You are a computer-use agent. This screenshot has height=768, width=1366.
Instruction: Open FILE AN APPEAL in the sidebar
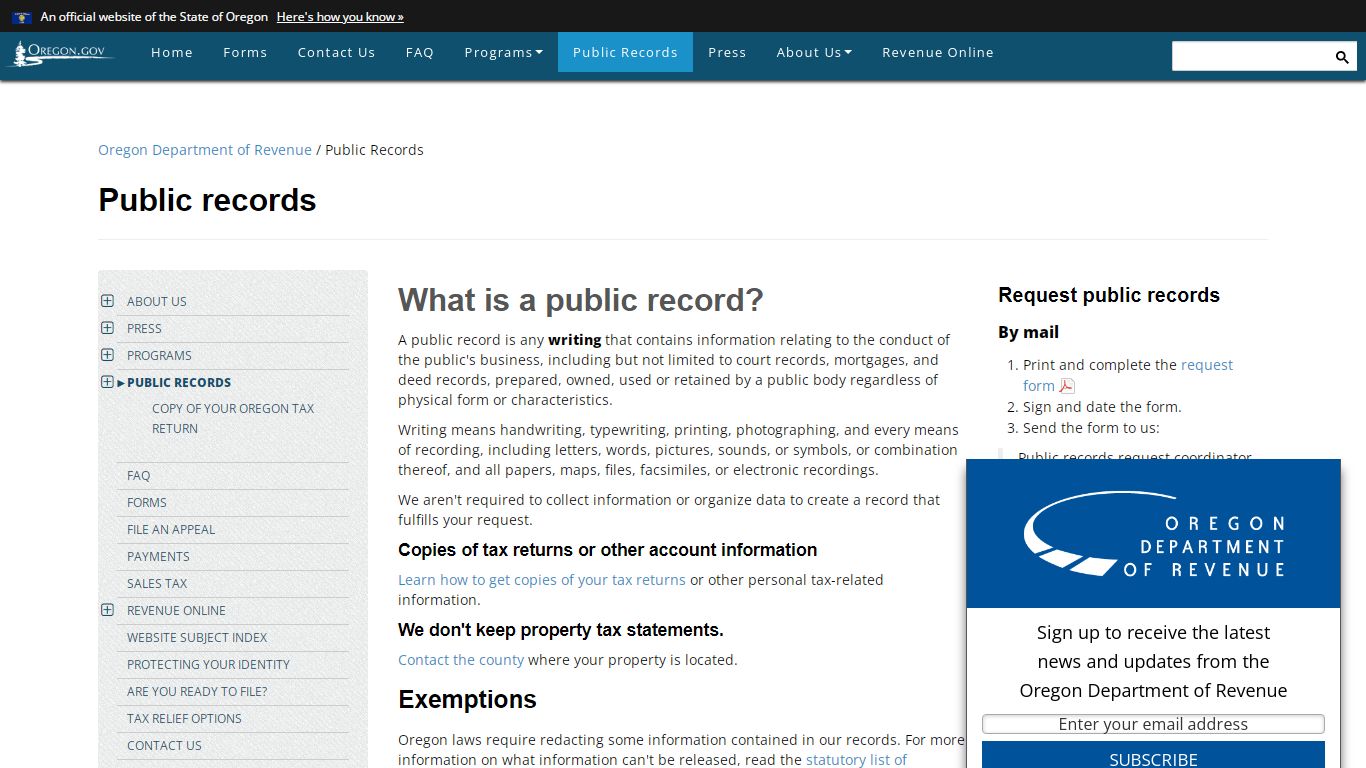pos(171,530)
